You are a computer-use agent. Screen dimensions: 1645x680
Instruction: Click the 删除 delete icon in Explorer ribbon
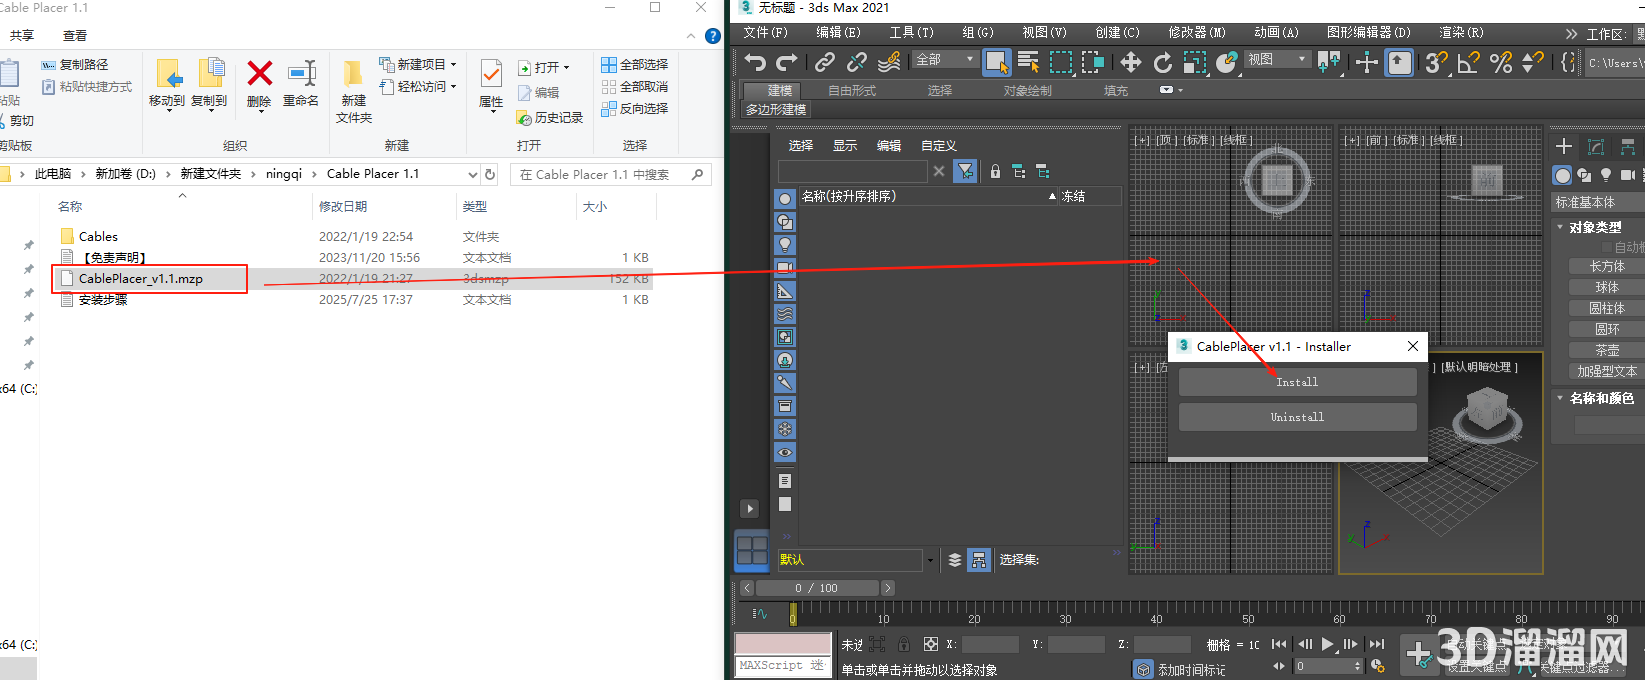click(x=259, y=83)
